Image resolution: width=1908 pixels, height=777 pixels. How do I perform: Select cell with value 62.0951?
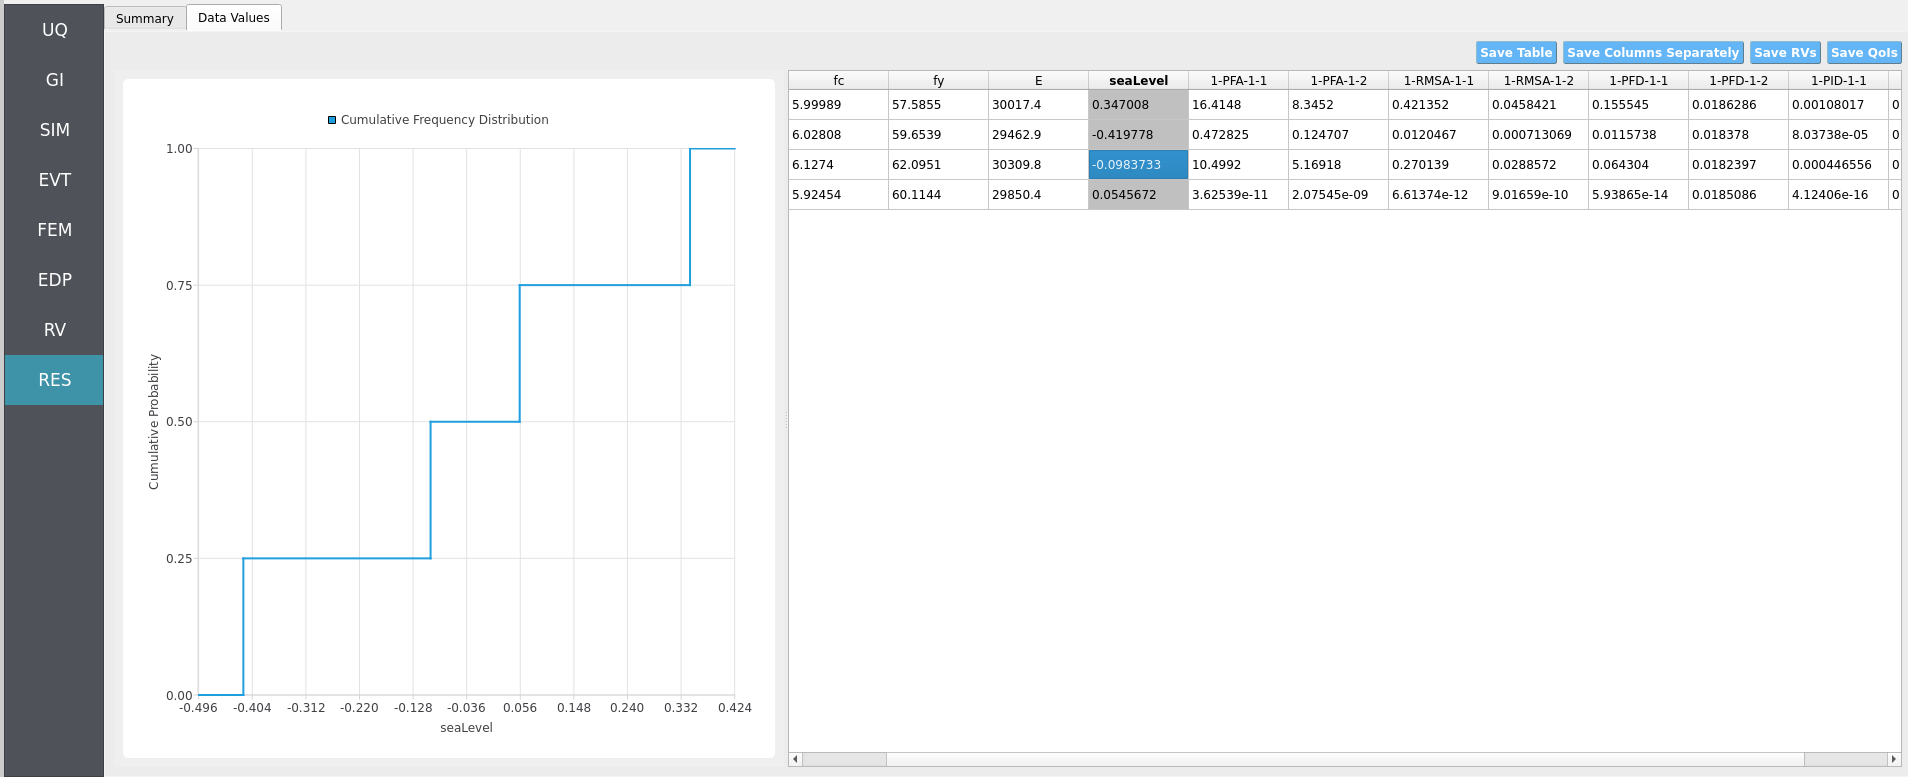(x=938, y=165)
